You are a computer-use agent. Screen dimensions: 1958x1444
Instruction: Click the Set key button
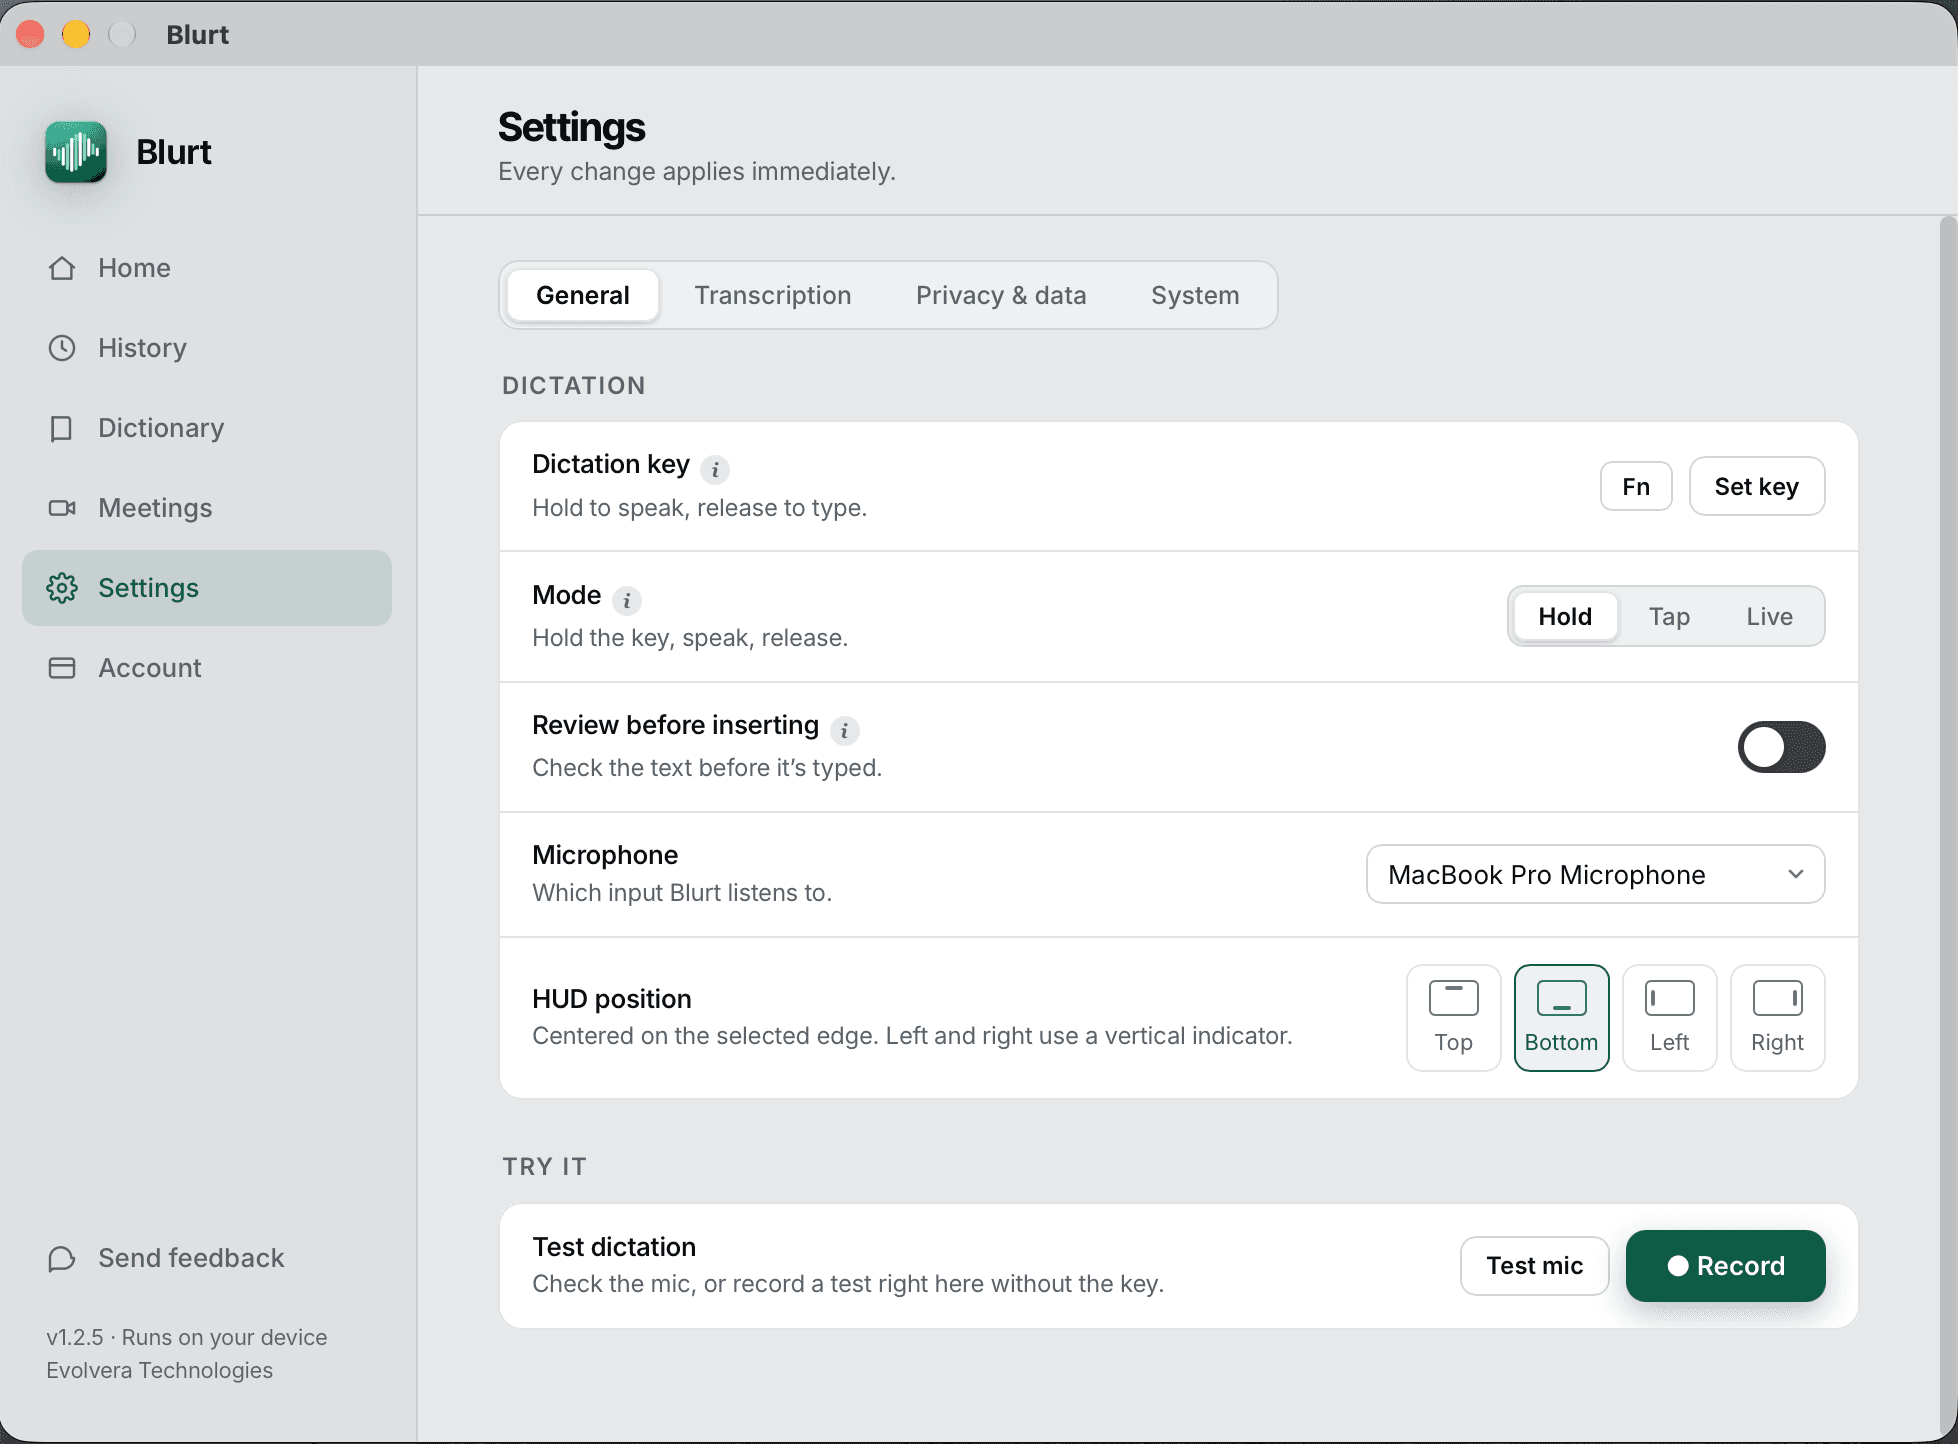1756,486
